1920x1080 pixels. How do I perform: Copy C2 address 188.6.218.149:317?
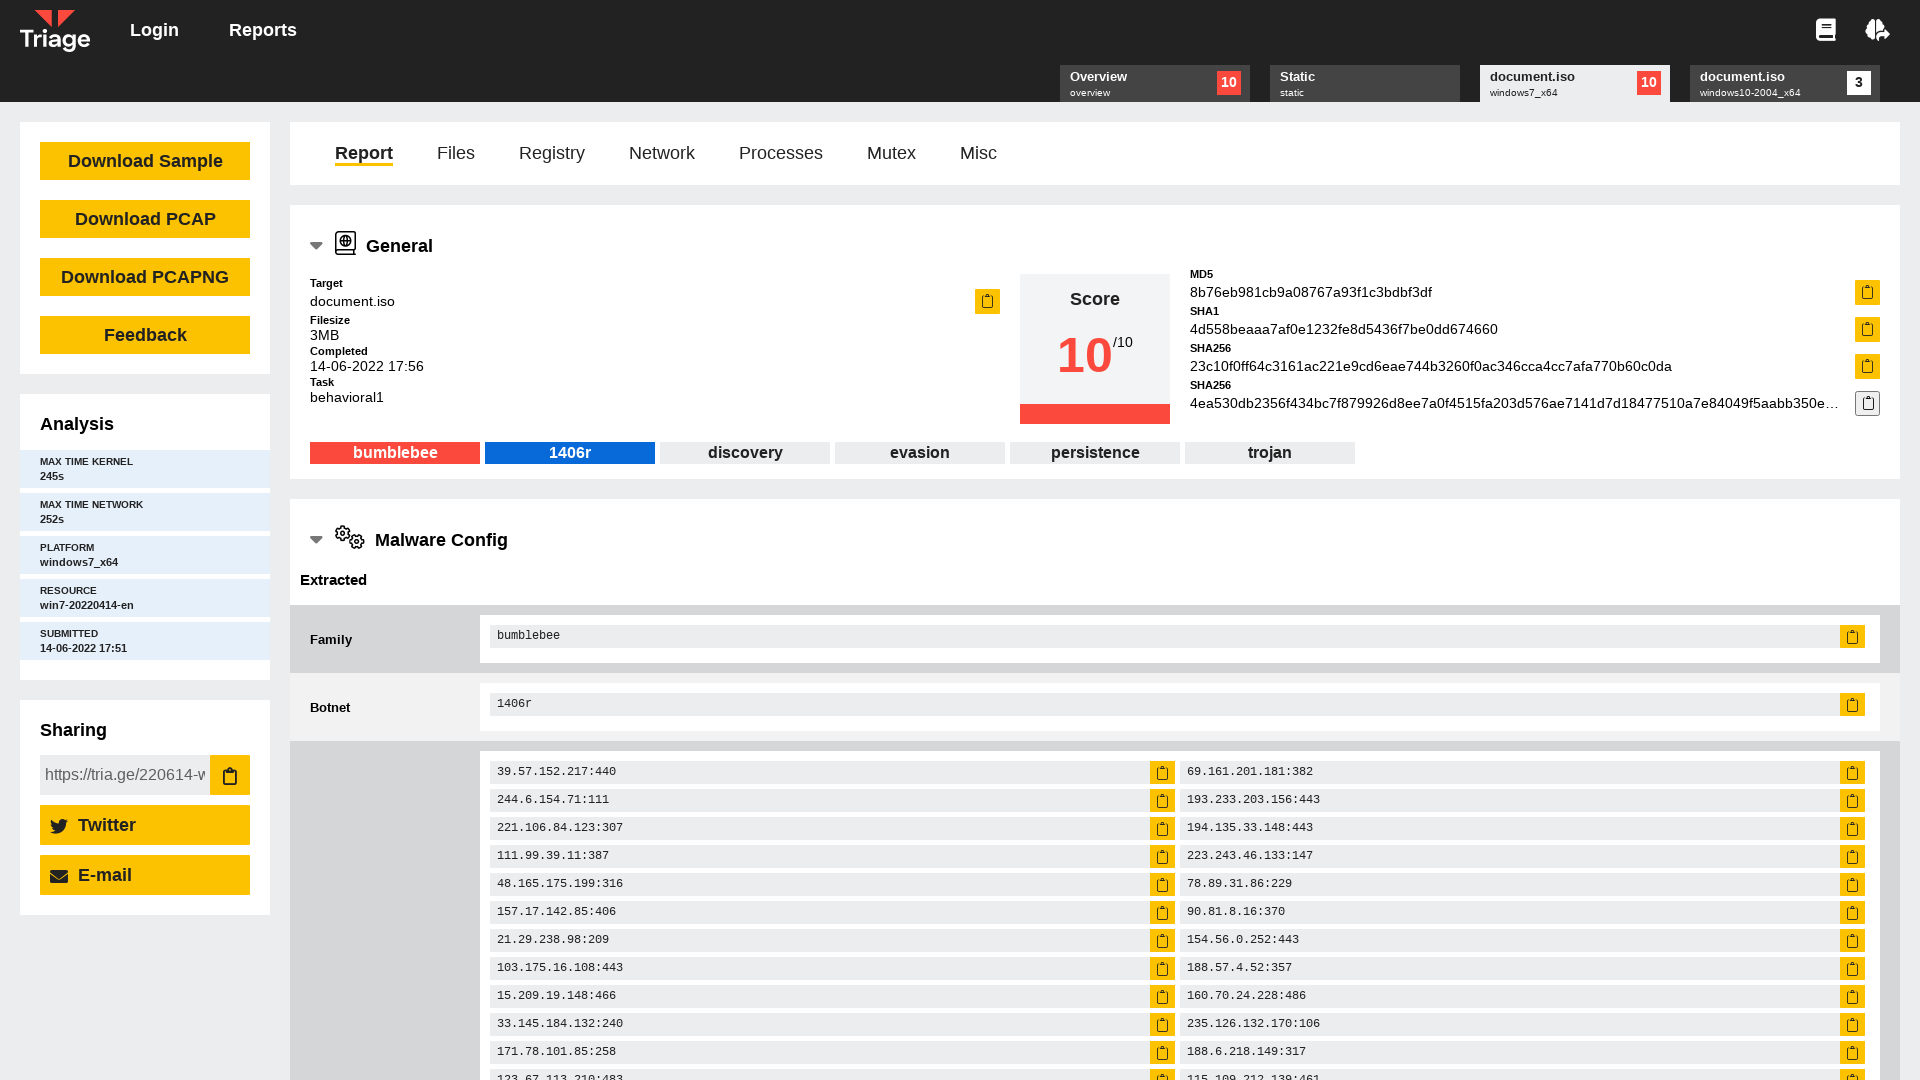1852,1053
